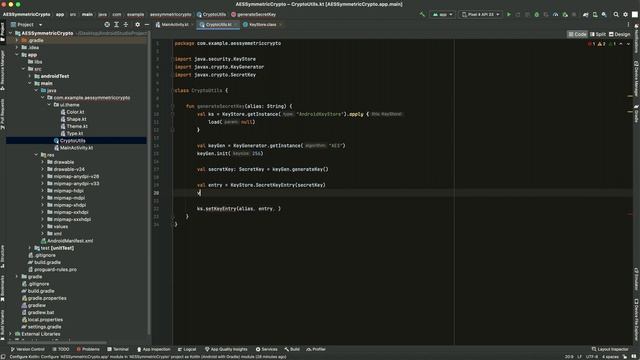Open the Build tool window
This screenshot has height=360, width=640.
pyautogui.click(x=292, y=349)
